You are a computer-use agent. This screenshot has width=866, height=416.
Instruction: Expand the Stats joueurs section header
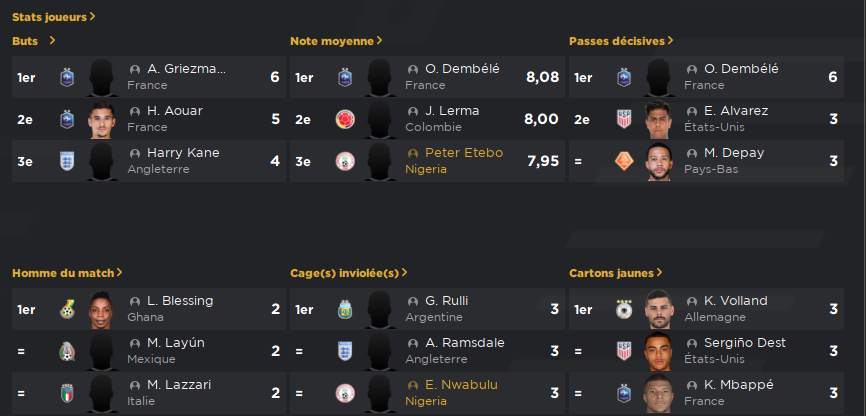click(x=54, y=17)
